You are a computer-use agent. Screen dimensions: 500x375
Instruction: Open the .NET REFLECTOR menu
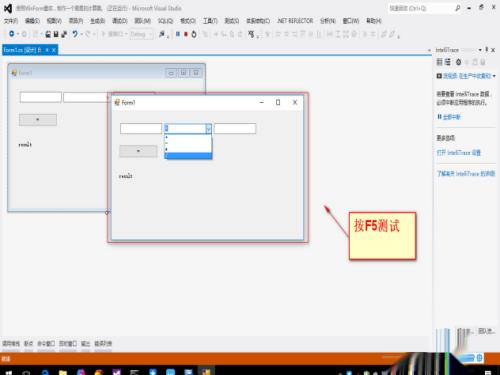295,21
